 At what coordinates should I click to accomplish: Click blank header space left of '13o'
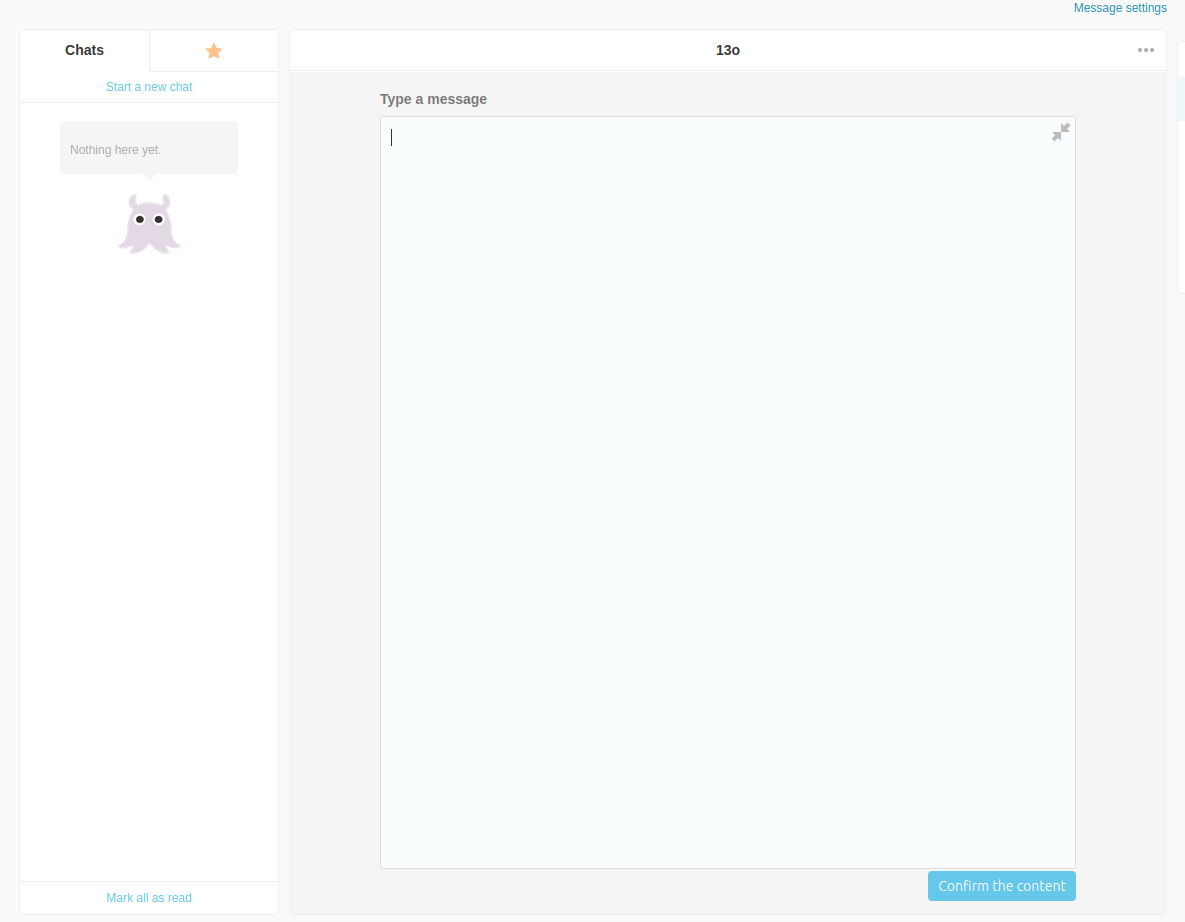500,50
